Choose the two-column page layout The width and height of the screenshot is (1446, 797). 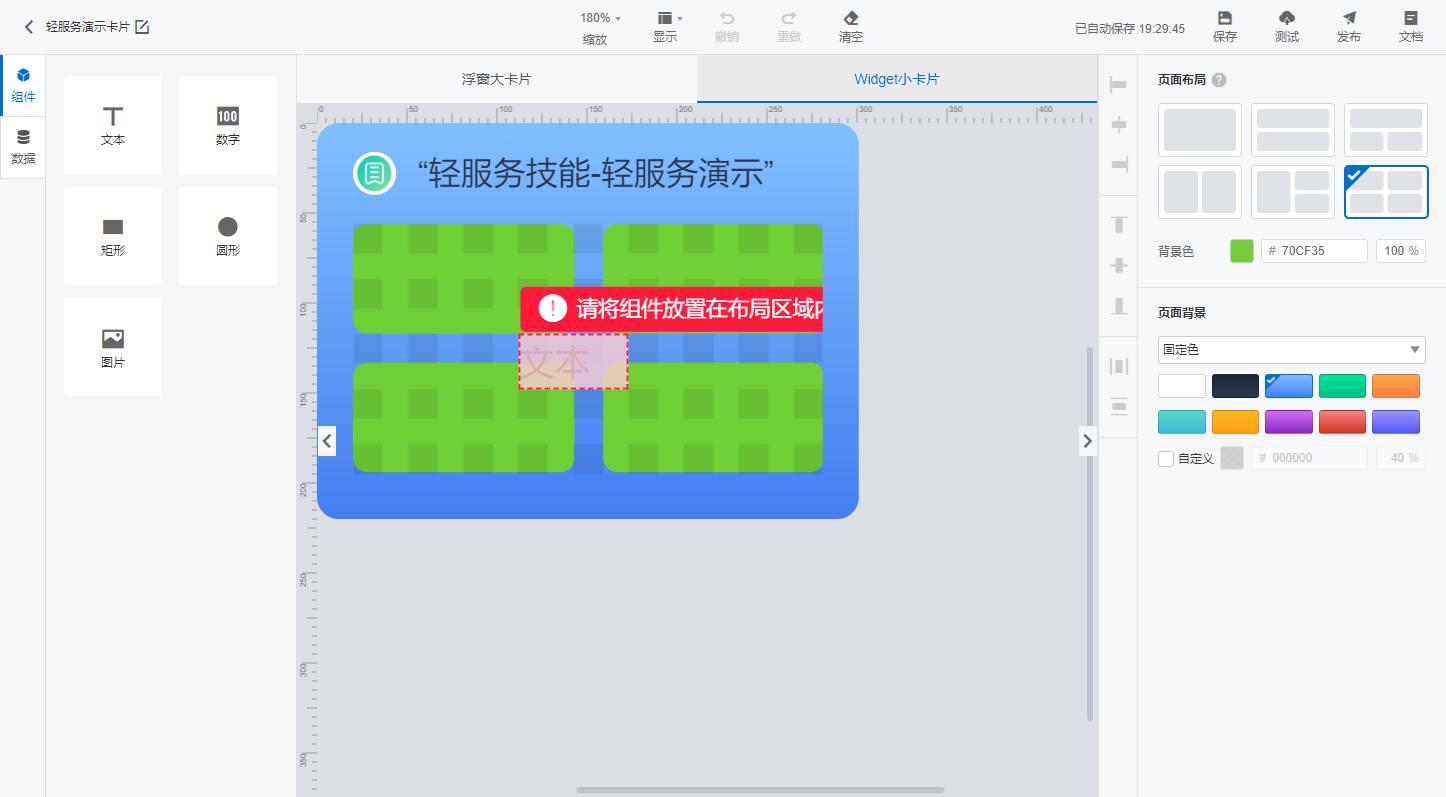pos(1200,192)
